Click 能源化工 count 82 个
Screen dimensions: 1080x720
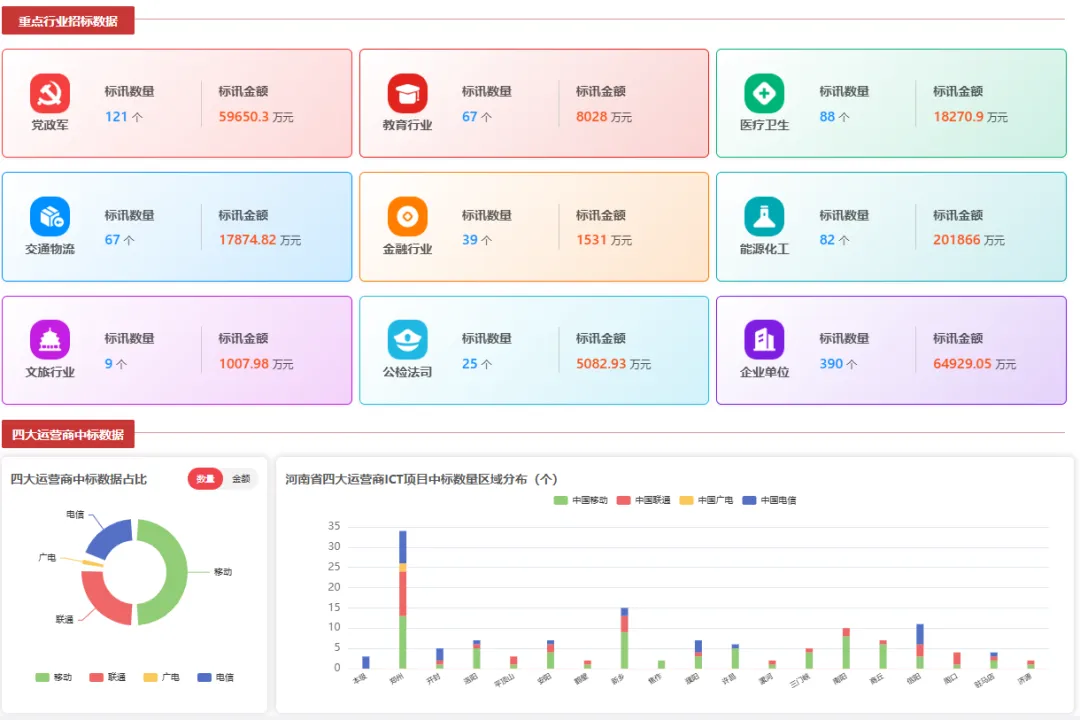pyautogui.click(x=835, y=240)
